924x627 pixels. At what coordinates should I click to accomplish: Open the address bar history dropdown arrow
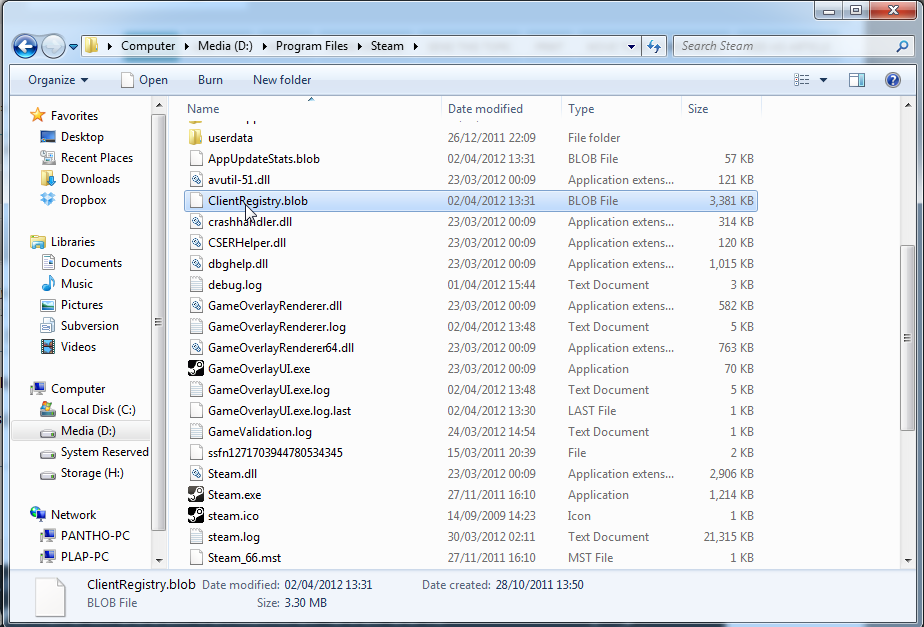click(x=631, y=46)
